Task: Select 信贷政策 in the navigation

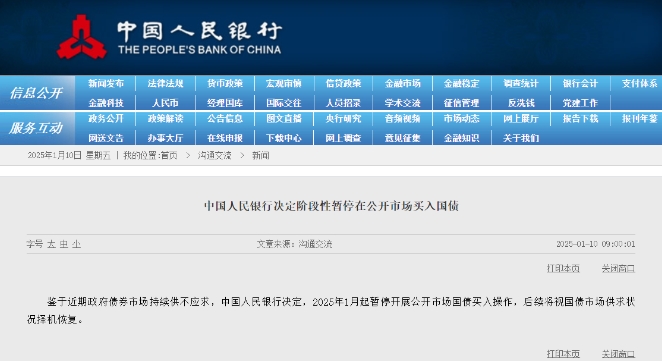Action: pyautogui.click(x=343, y=84)
